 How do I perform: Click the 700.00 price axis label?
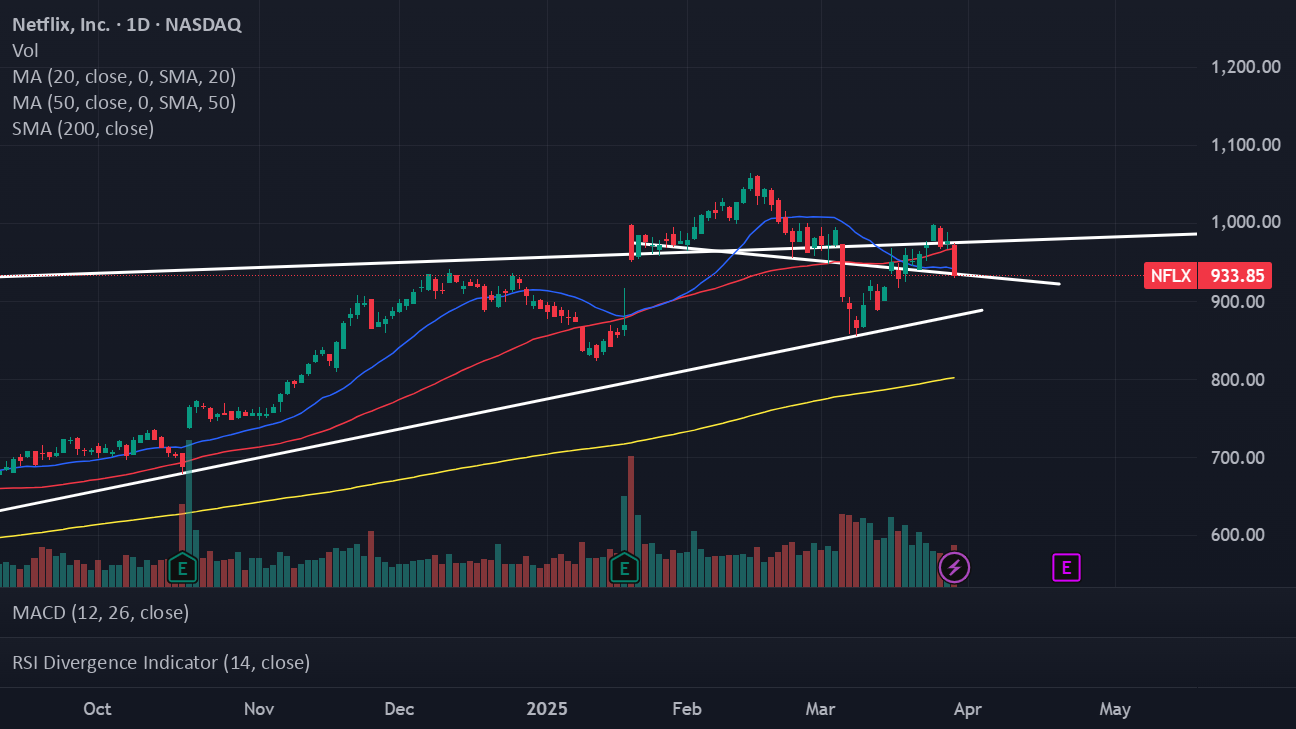click(x=1238, y=458)
